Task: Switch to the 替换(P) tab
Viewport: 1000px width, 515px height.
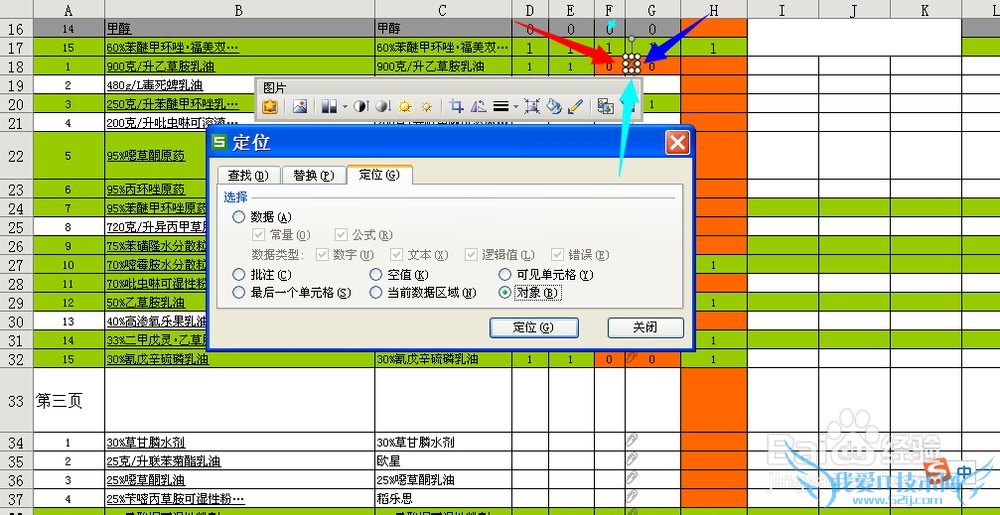Action: [x=313, y=175]
